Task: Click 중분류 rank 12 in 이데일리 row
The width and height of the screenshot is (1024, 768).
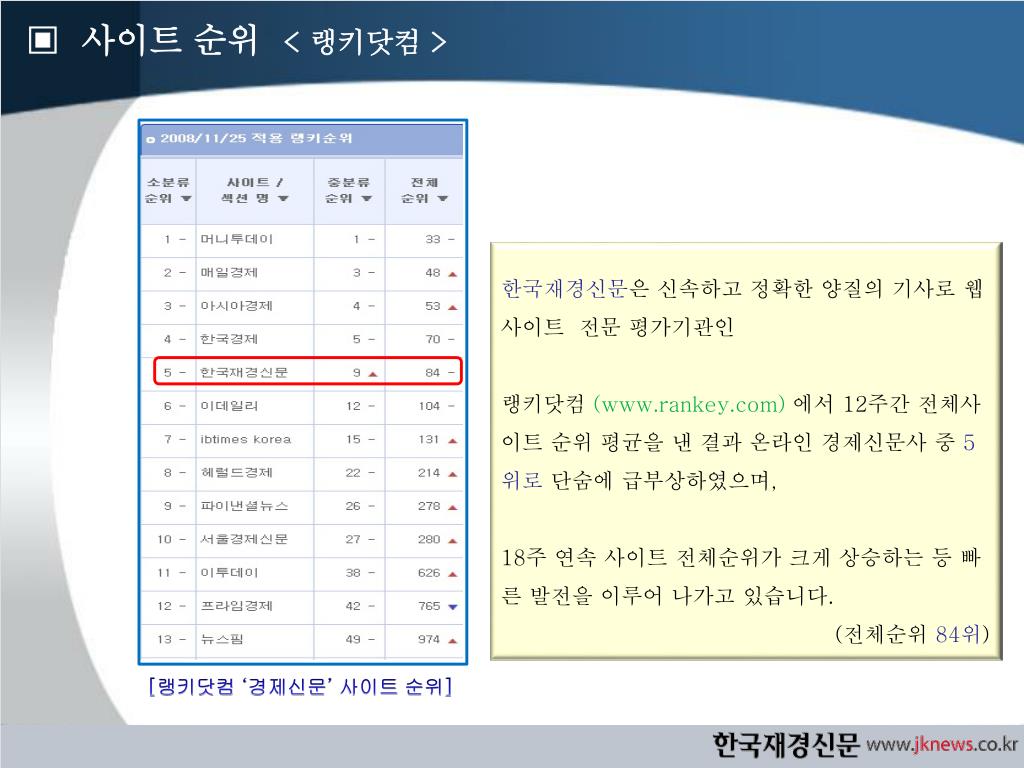Action: pyautogui.click(x=353, y=406)
